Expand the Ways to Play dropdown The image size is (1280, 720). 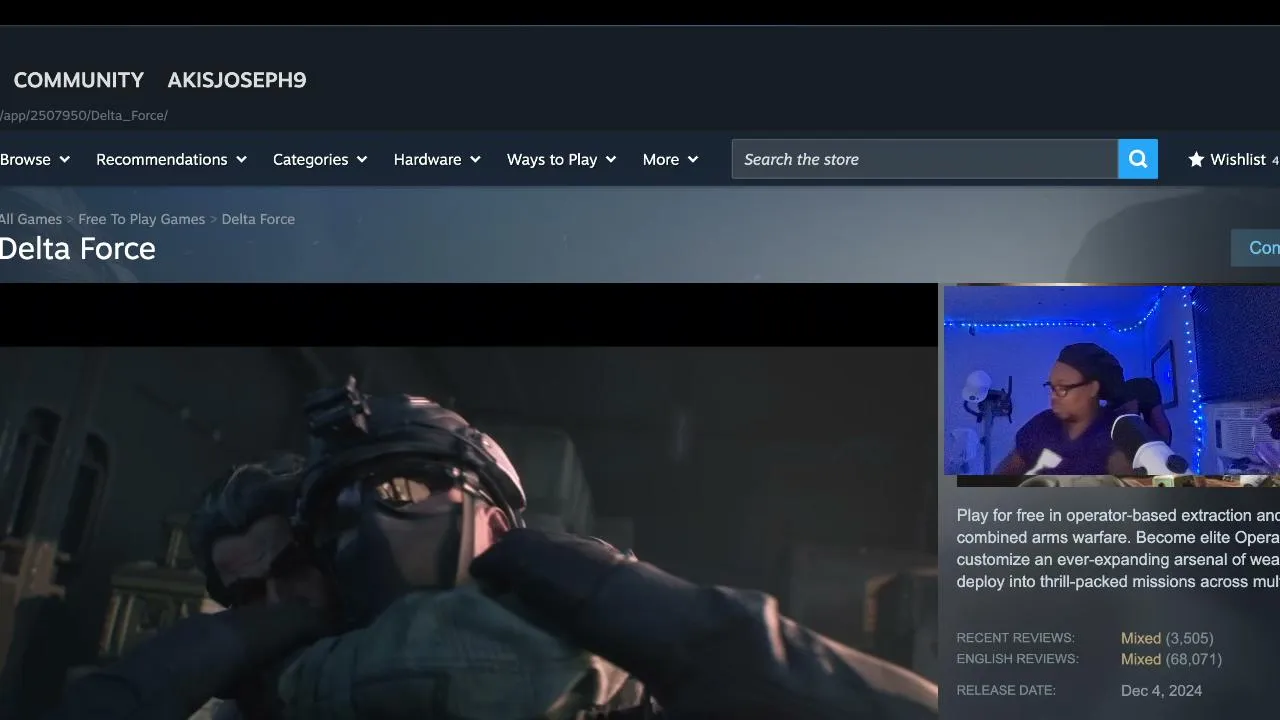click(561, 159)
